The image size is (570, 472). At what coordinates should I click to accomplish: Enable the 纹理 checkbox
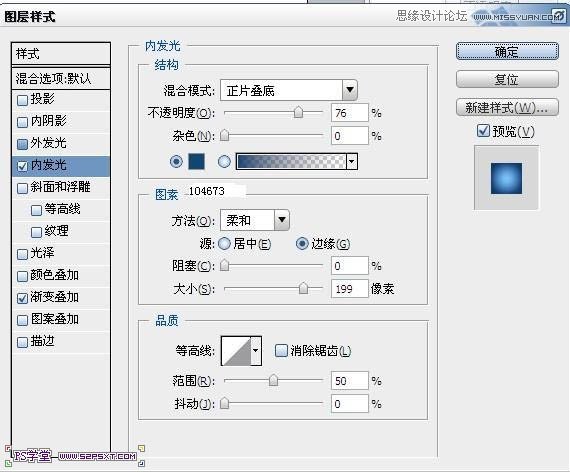[36, 232]
